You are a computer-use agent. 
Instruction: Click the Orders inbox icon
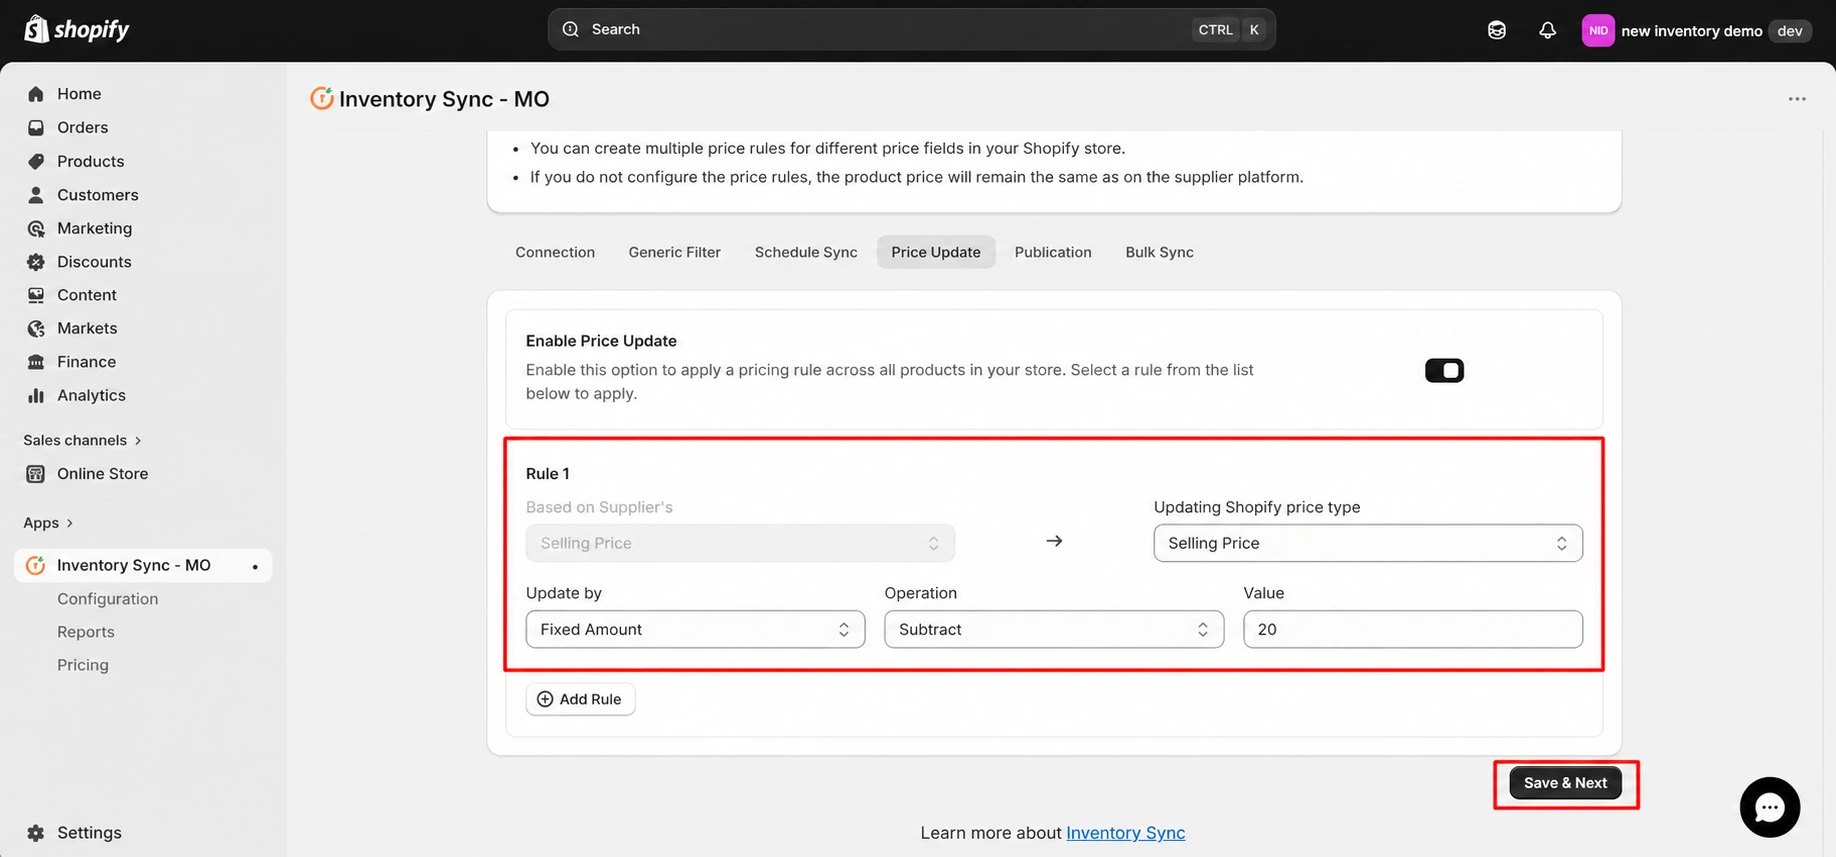(36, 128)
